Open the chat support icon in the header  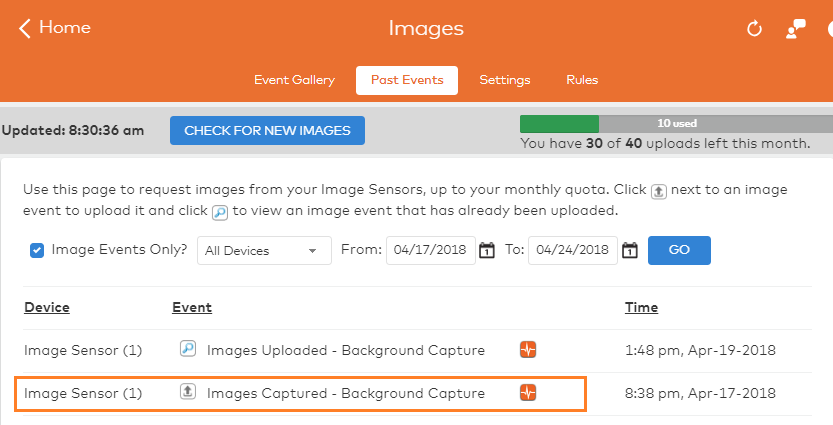pos(796,29)
